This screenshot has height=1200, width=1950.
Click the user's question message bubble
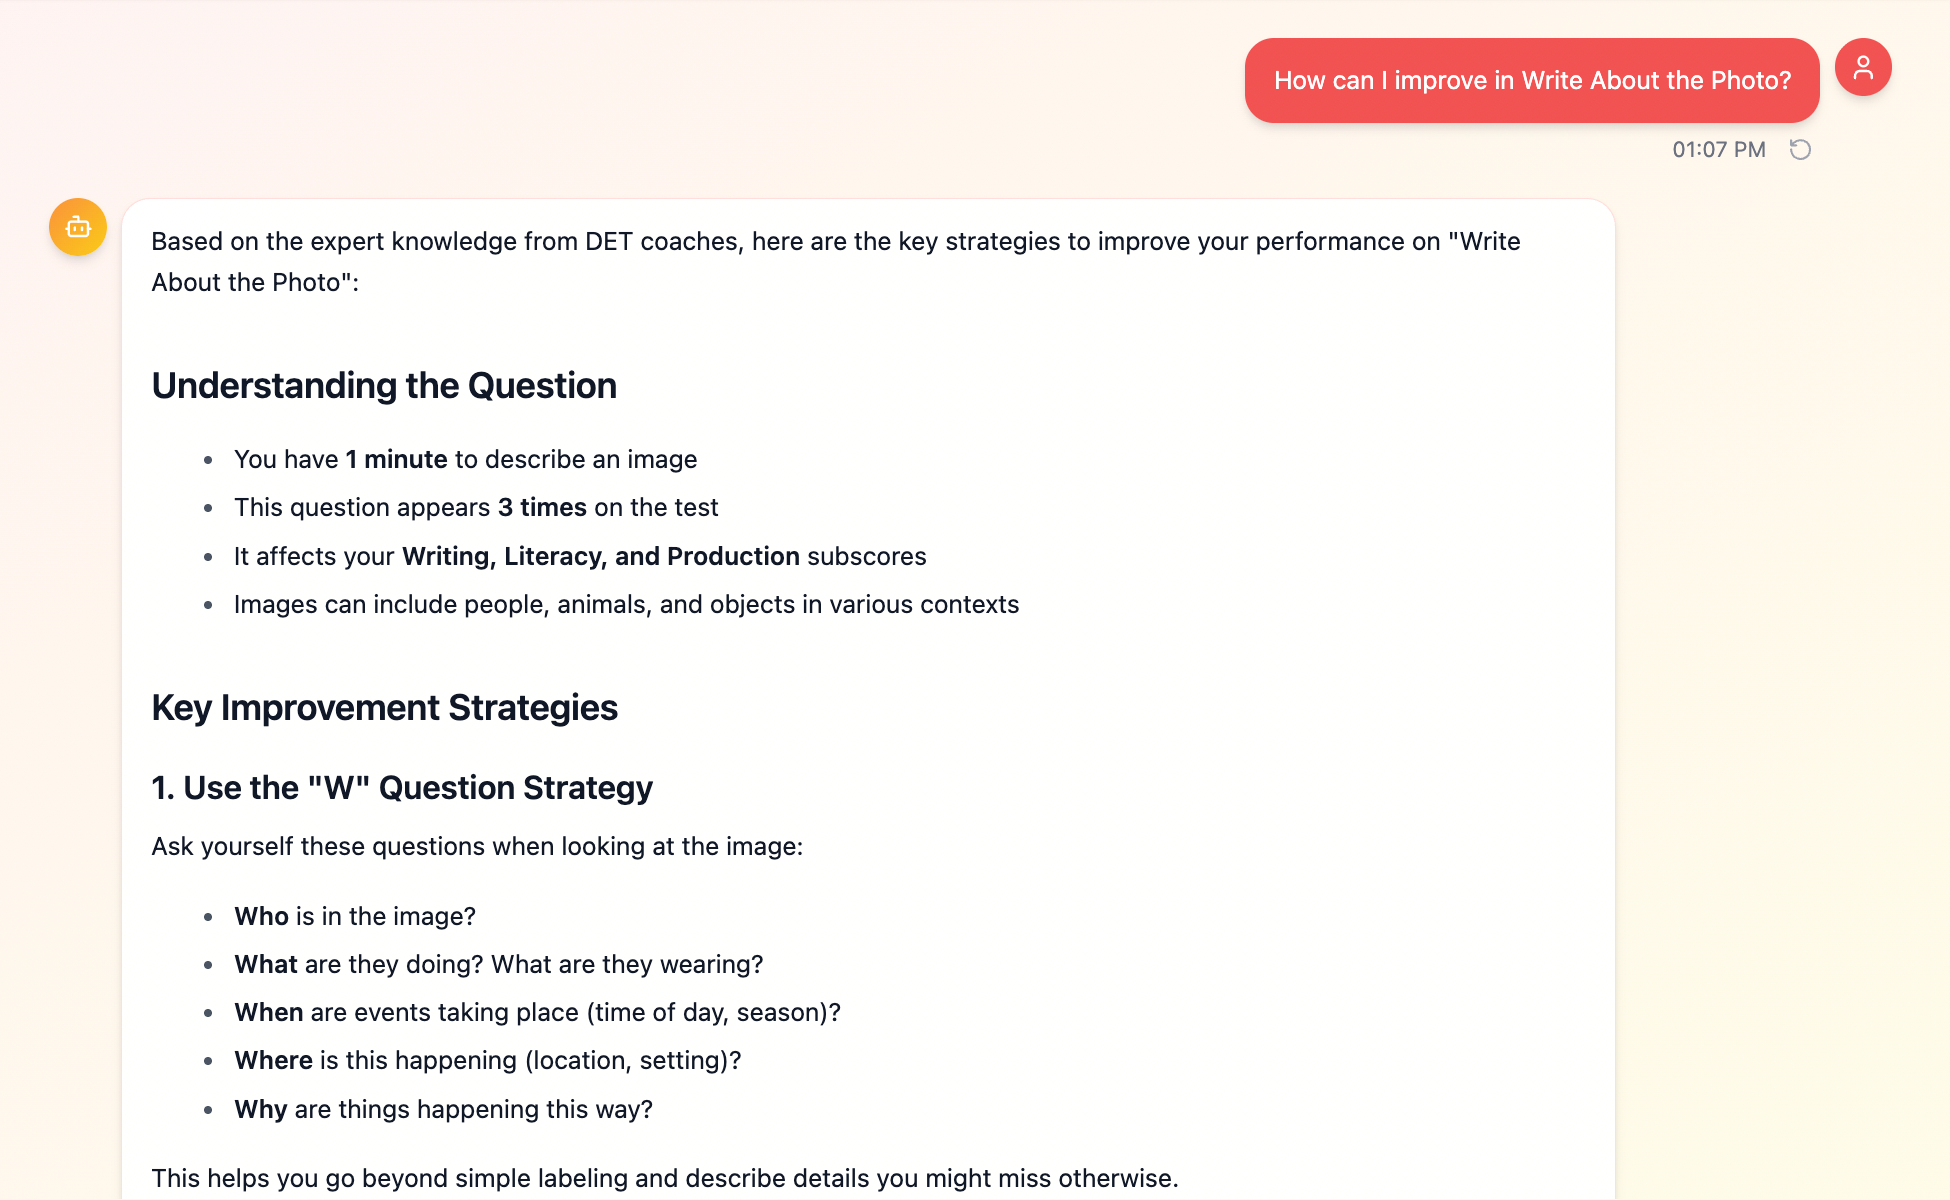1531,81
